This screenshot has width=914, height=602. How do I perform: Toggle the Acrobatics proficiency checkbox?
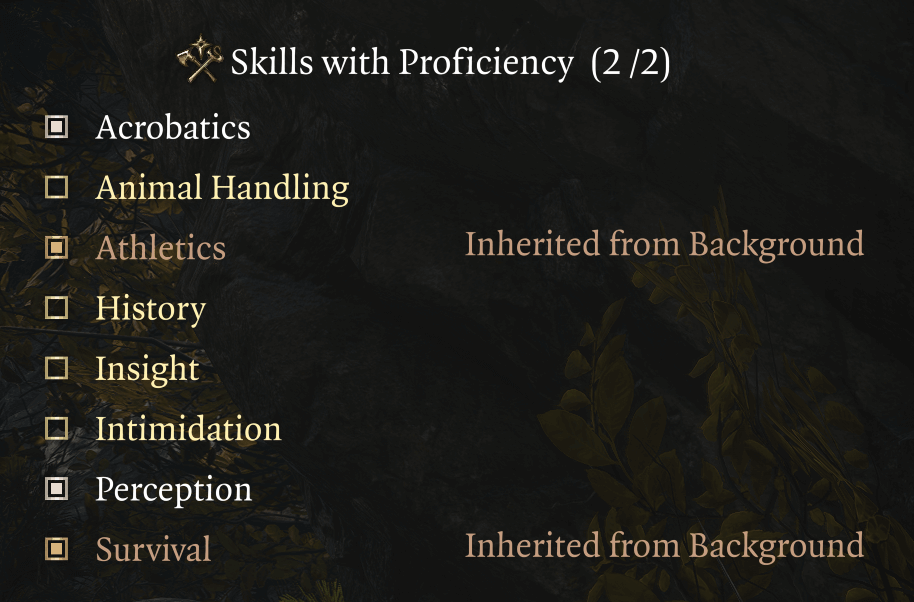55,126
